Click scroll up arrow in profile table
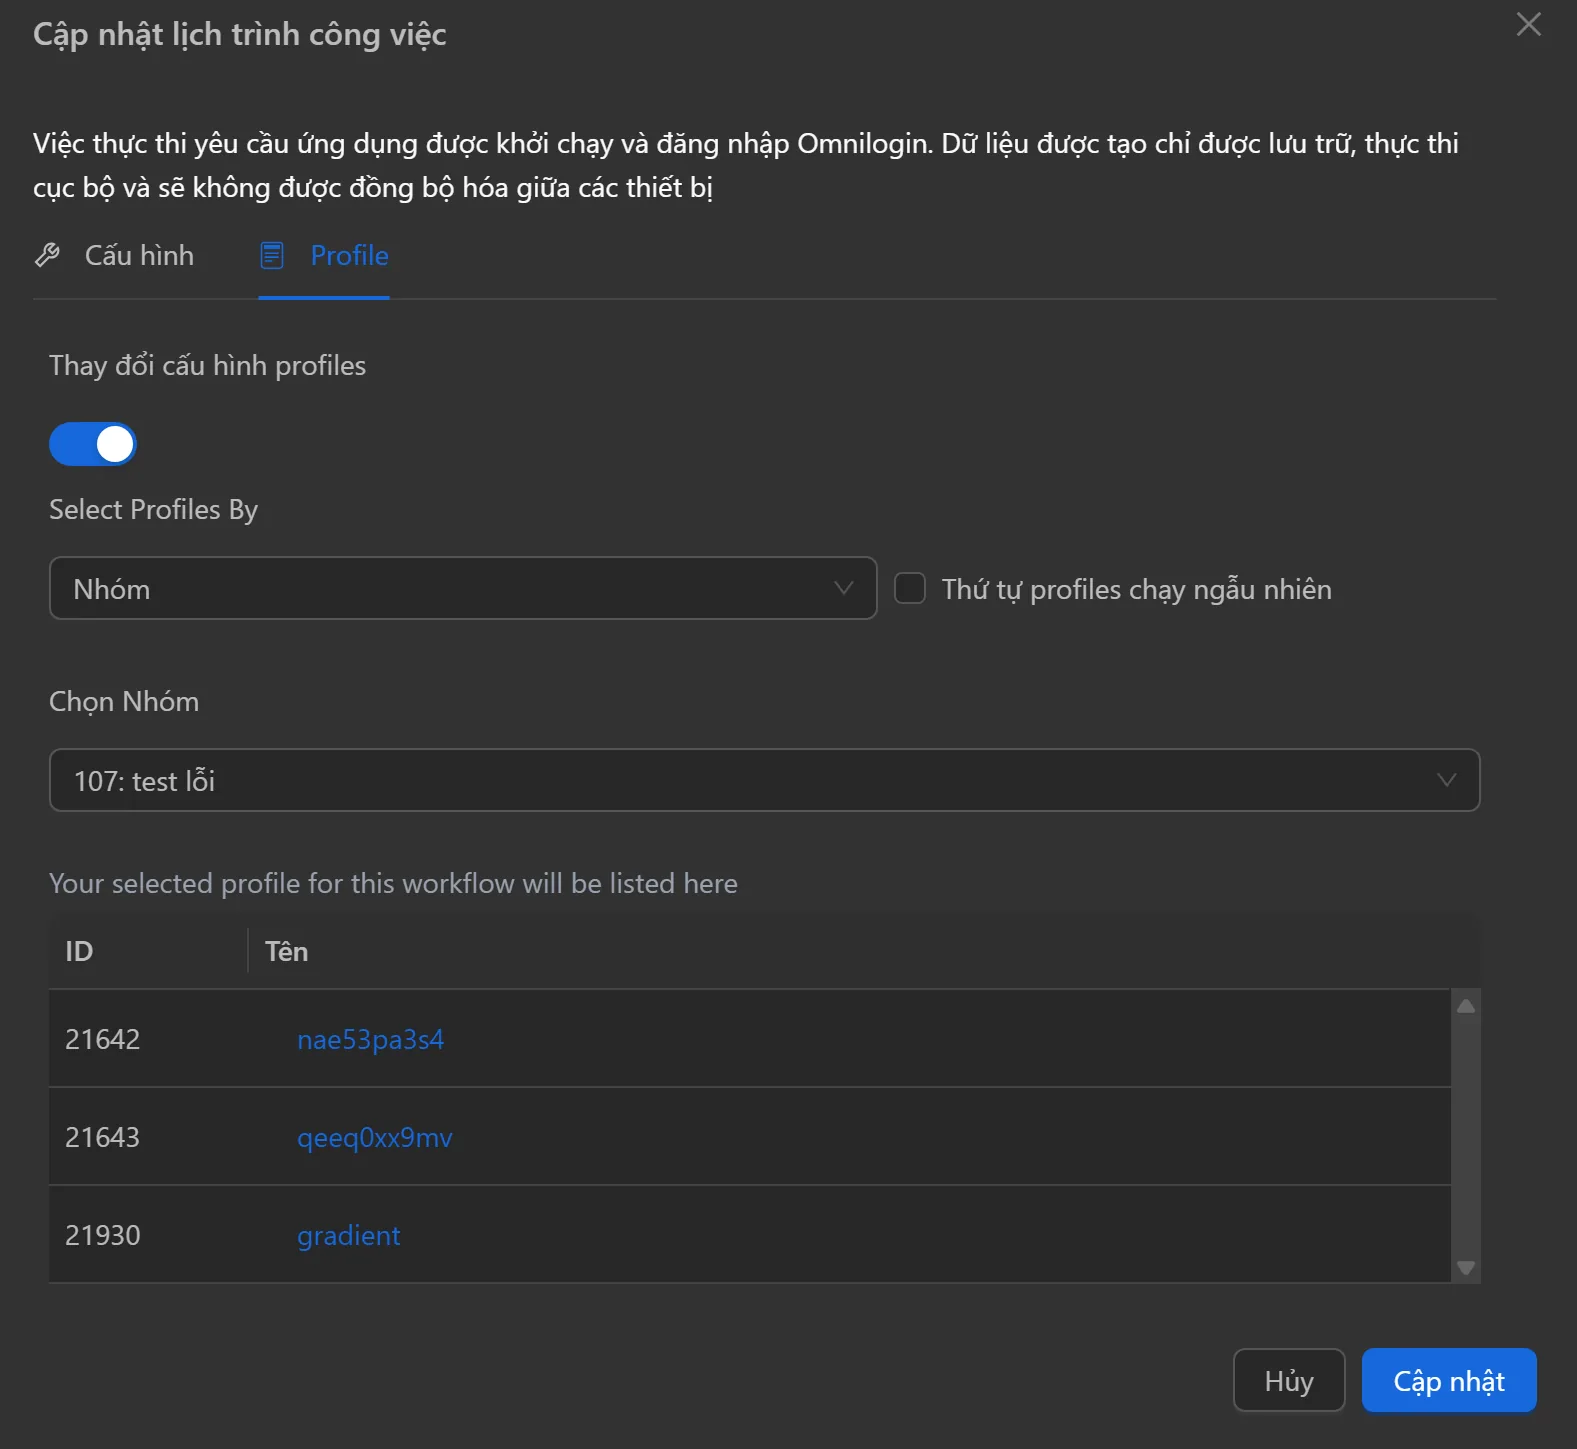This screenshot has width=1577, height=1449. tap(1466, 1006)
